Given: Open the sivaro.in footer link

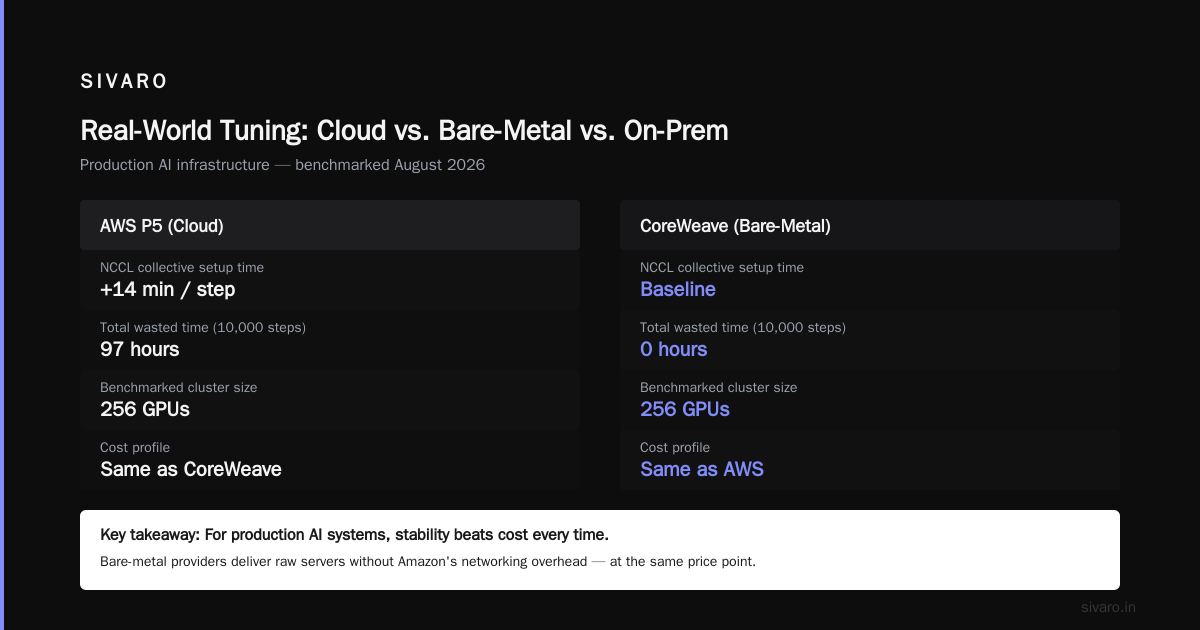Looking at the screenshot, I should [1109, 607].
